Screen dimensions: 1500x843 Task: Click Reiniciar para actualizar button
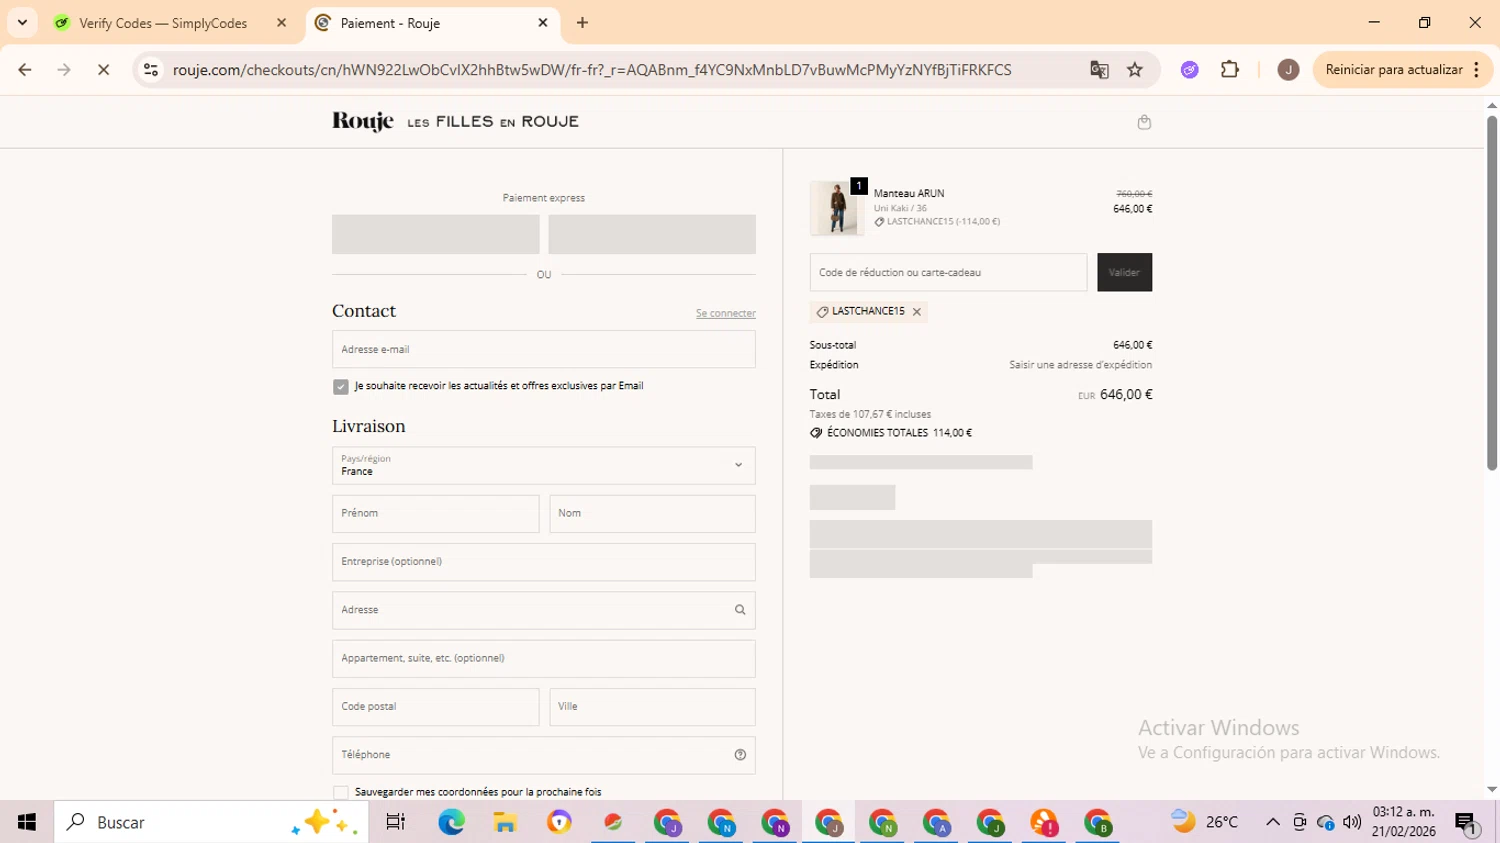pos(1393,70)
